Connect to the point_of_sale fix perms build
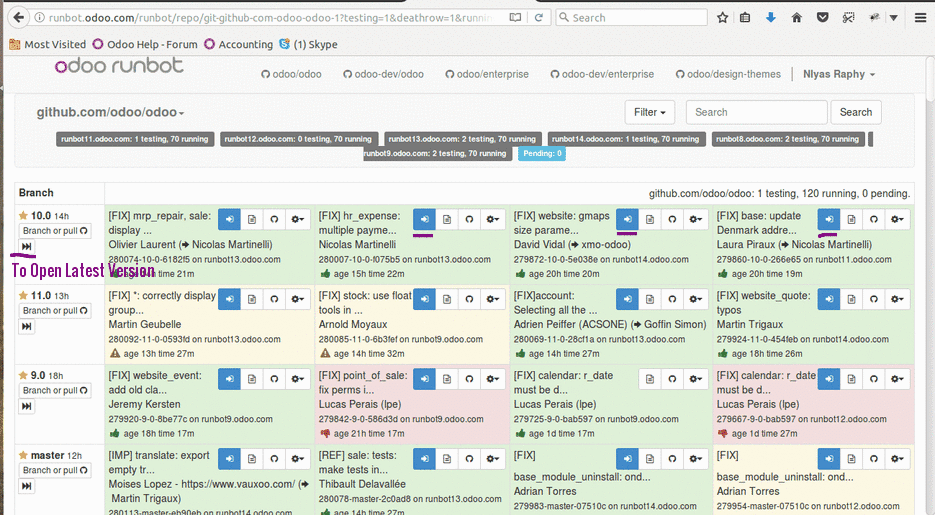 point(424,379)
